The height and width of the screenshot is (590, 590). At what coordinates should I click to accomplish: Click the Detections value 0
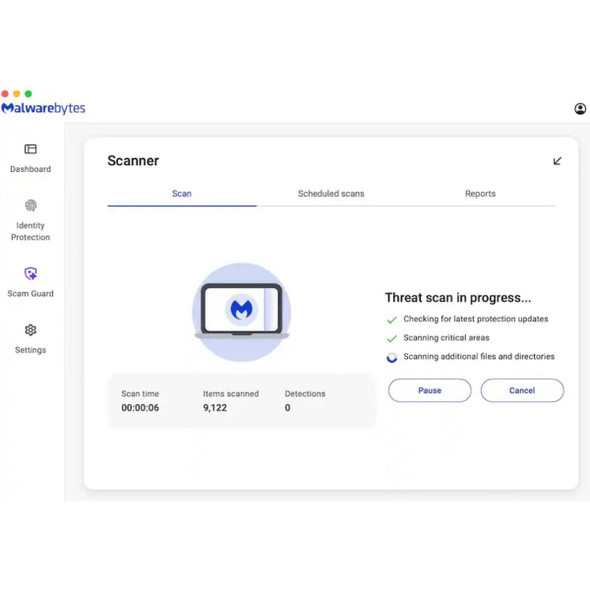pyautogui.click(x=287, y=408)
